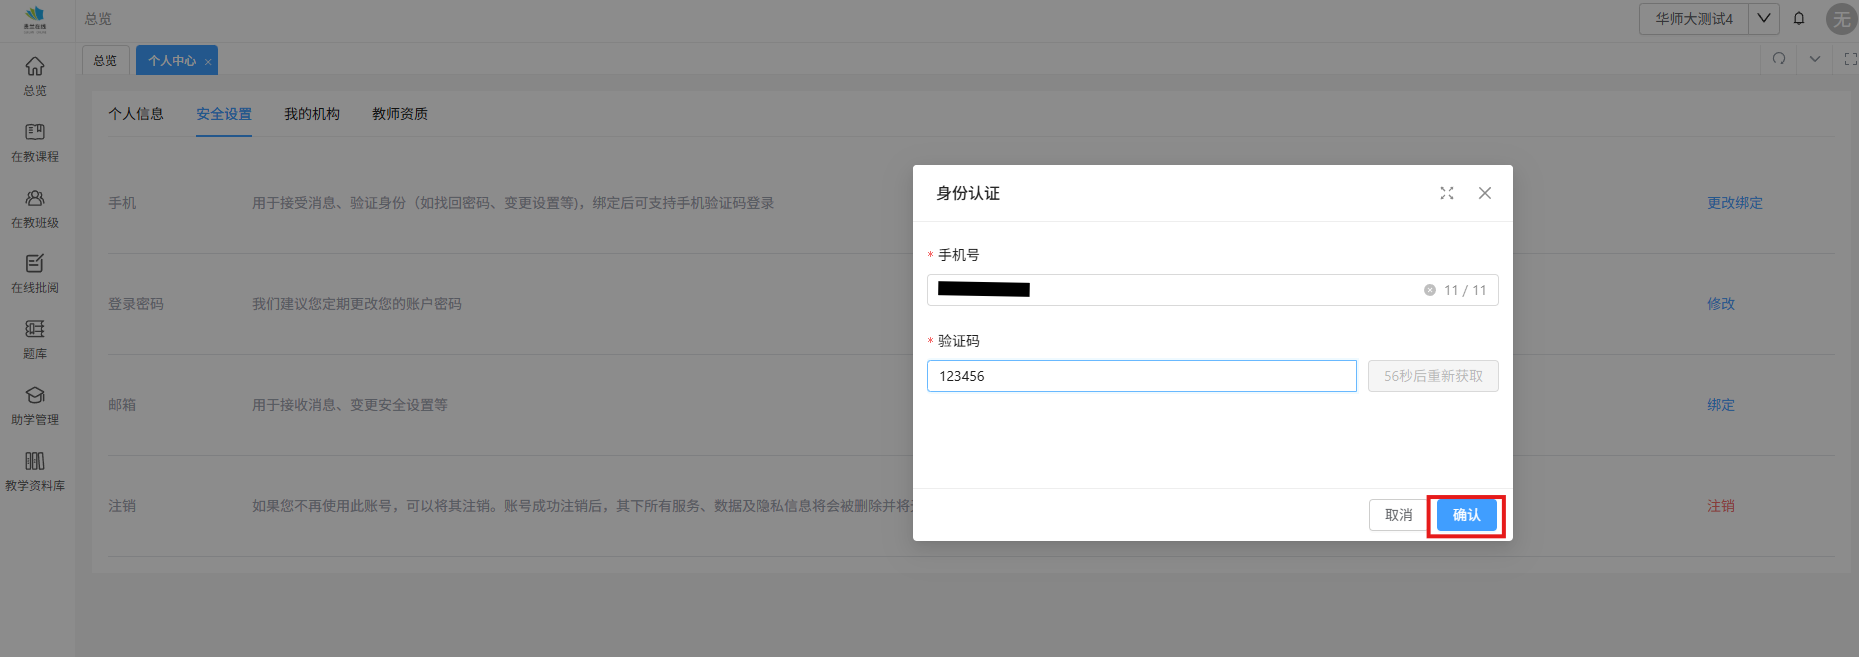
Task: Click the 验证码 input field
Action: coord(1141,376)
